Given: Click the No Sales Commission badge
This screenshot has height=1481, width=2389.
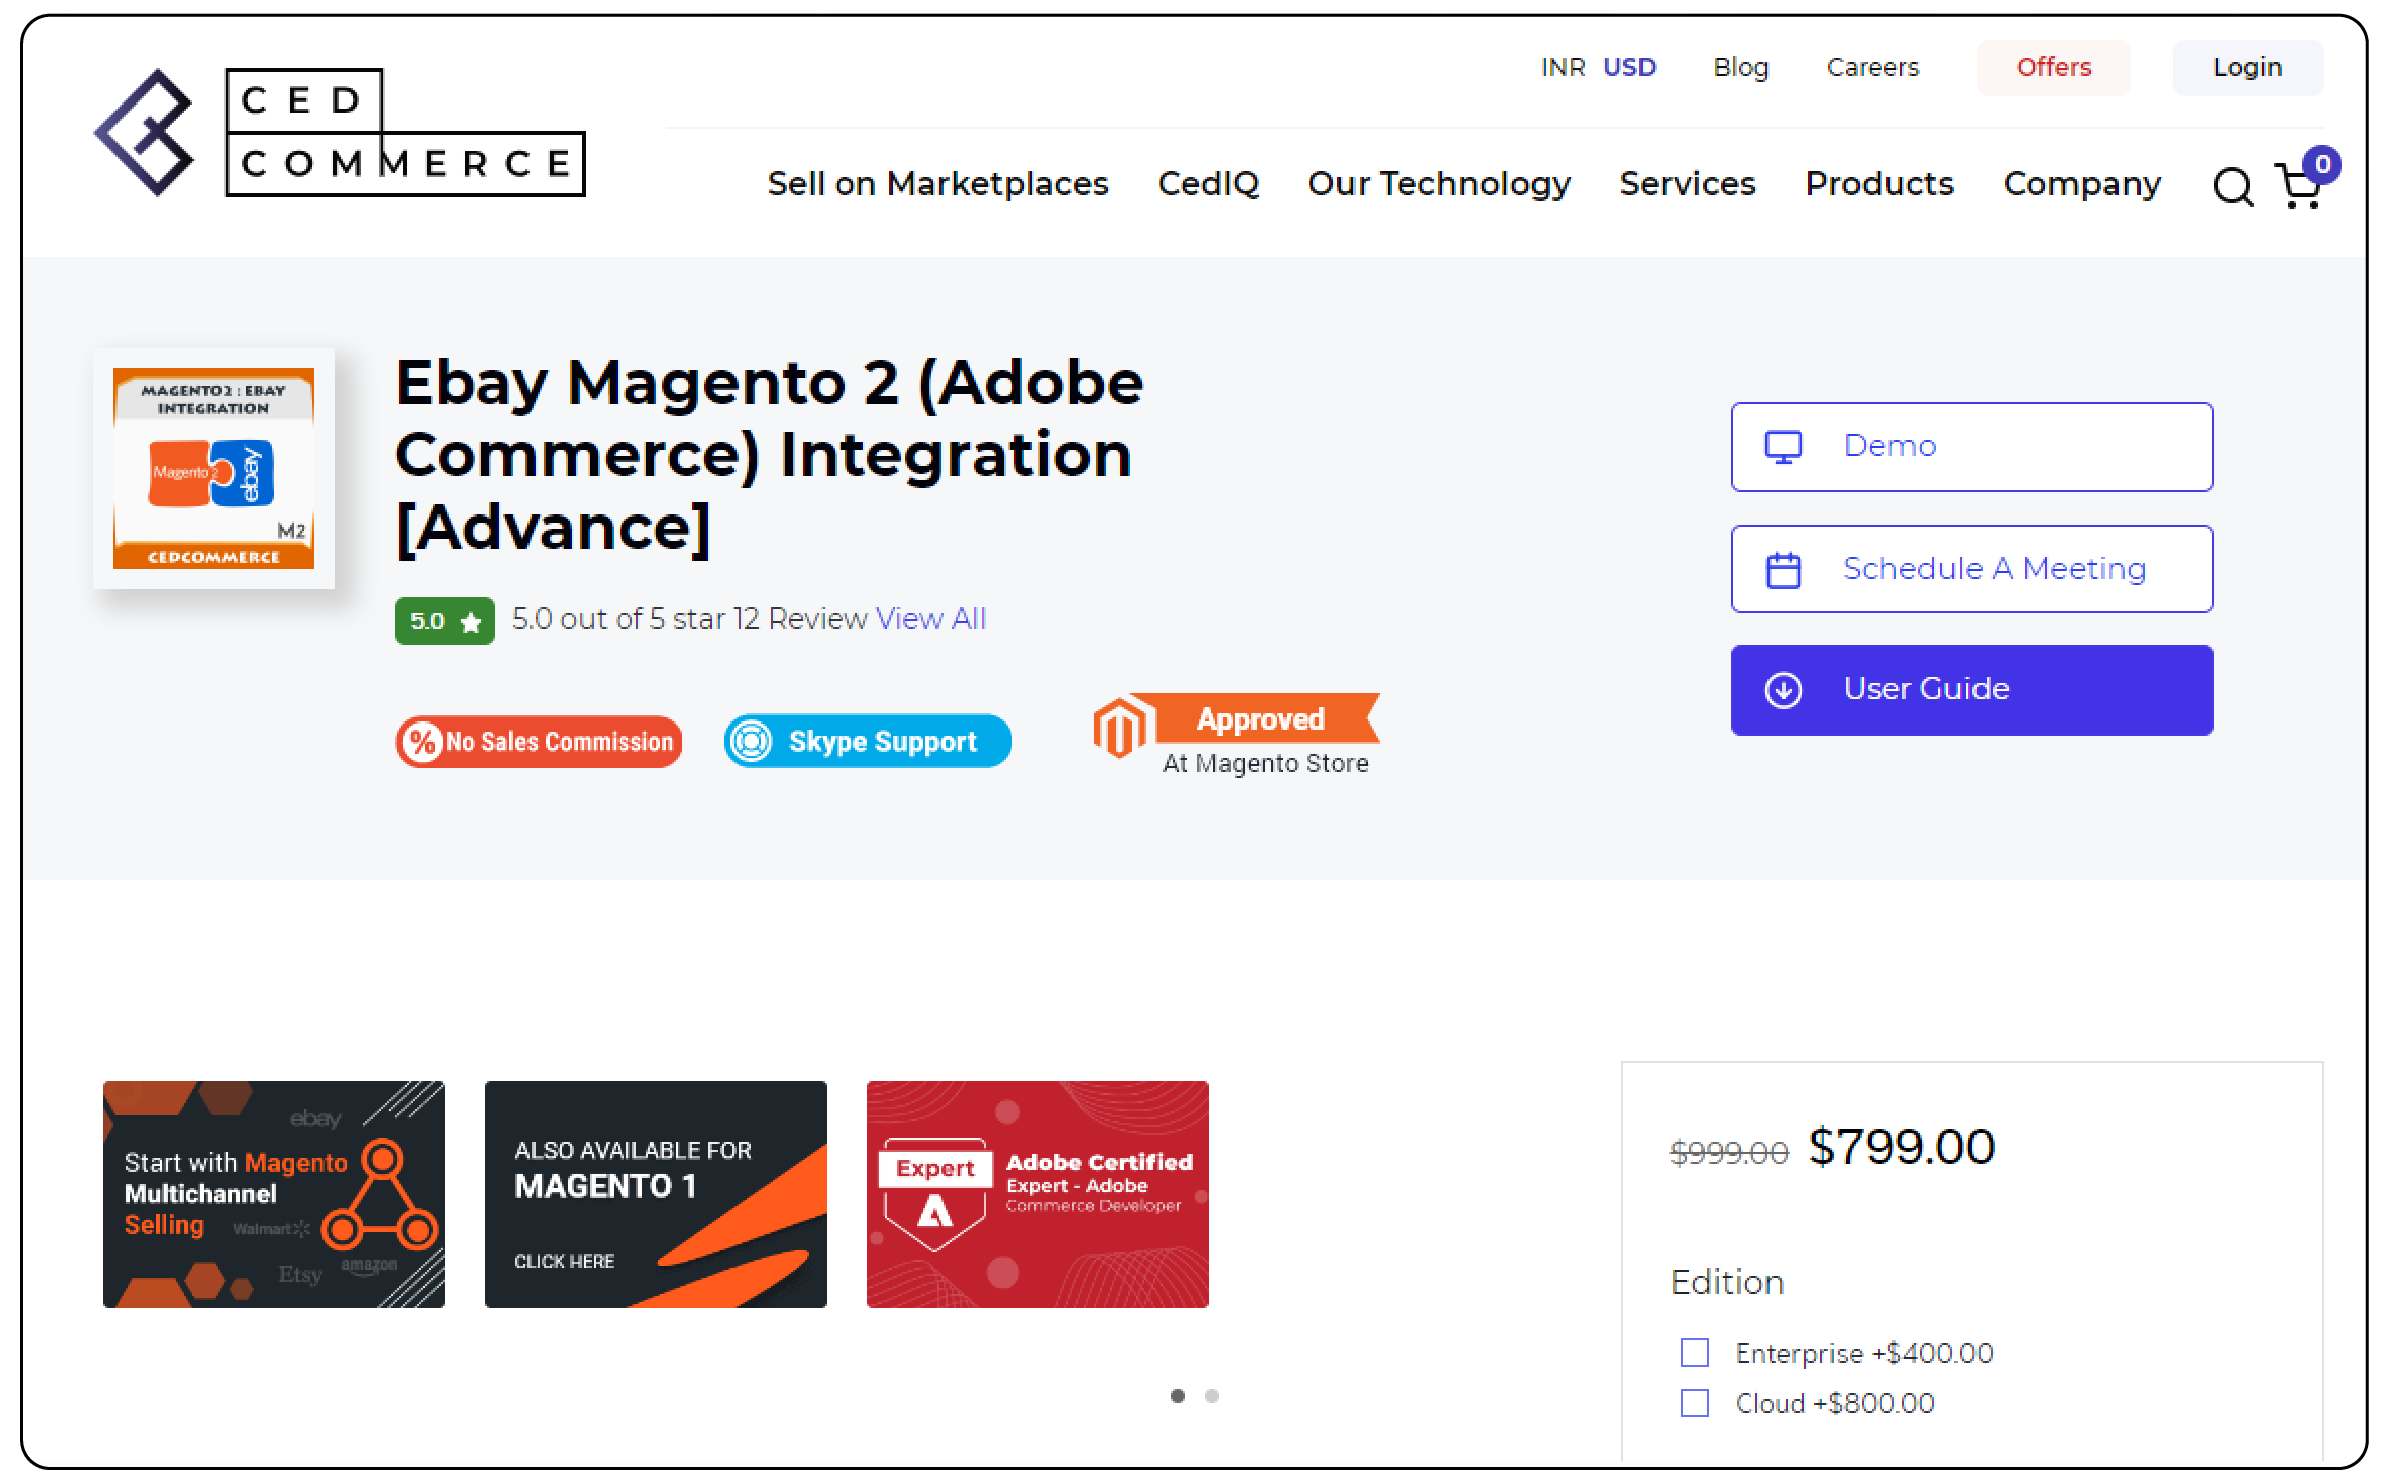Looking at the screenshot, I should point(539,742).
